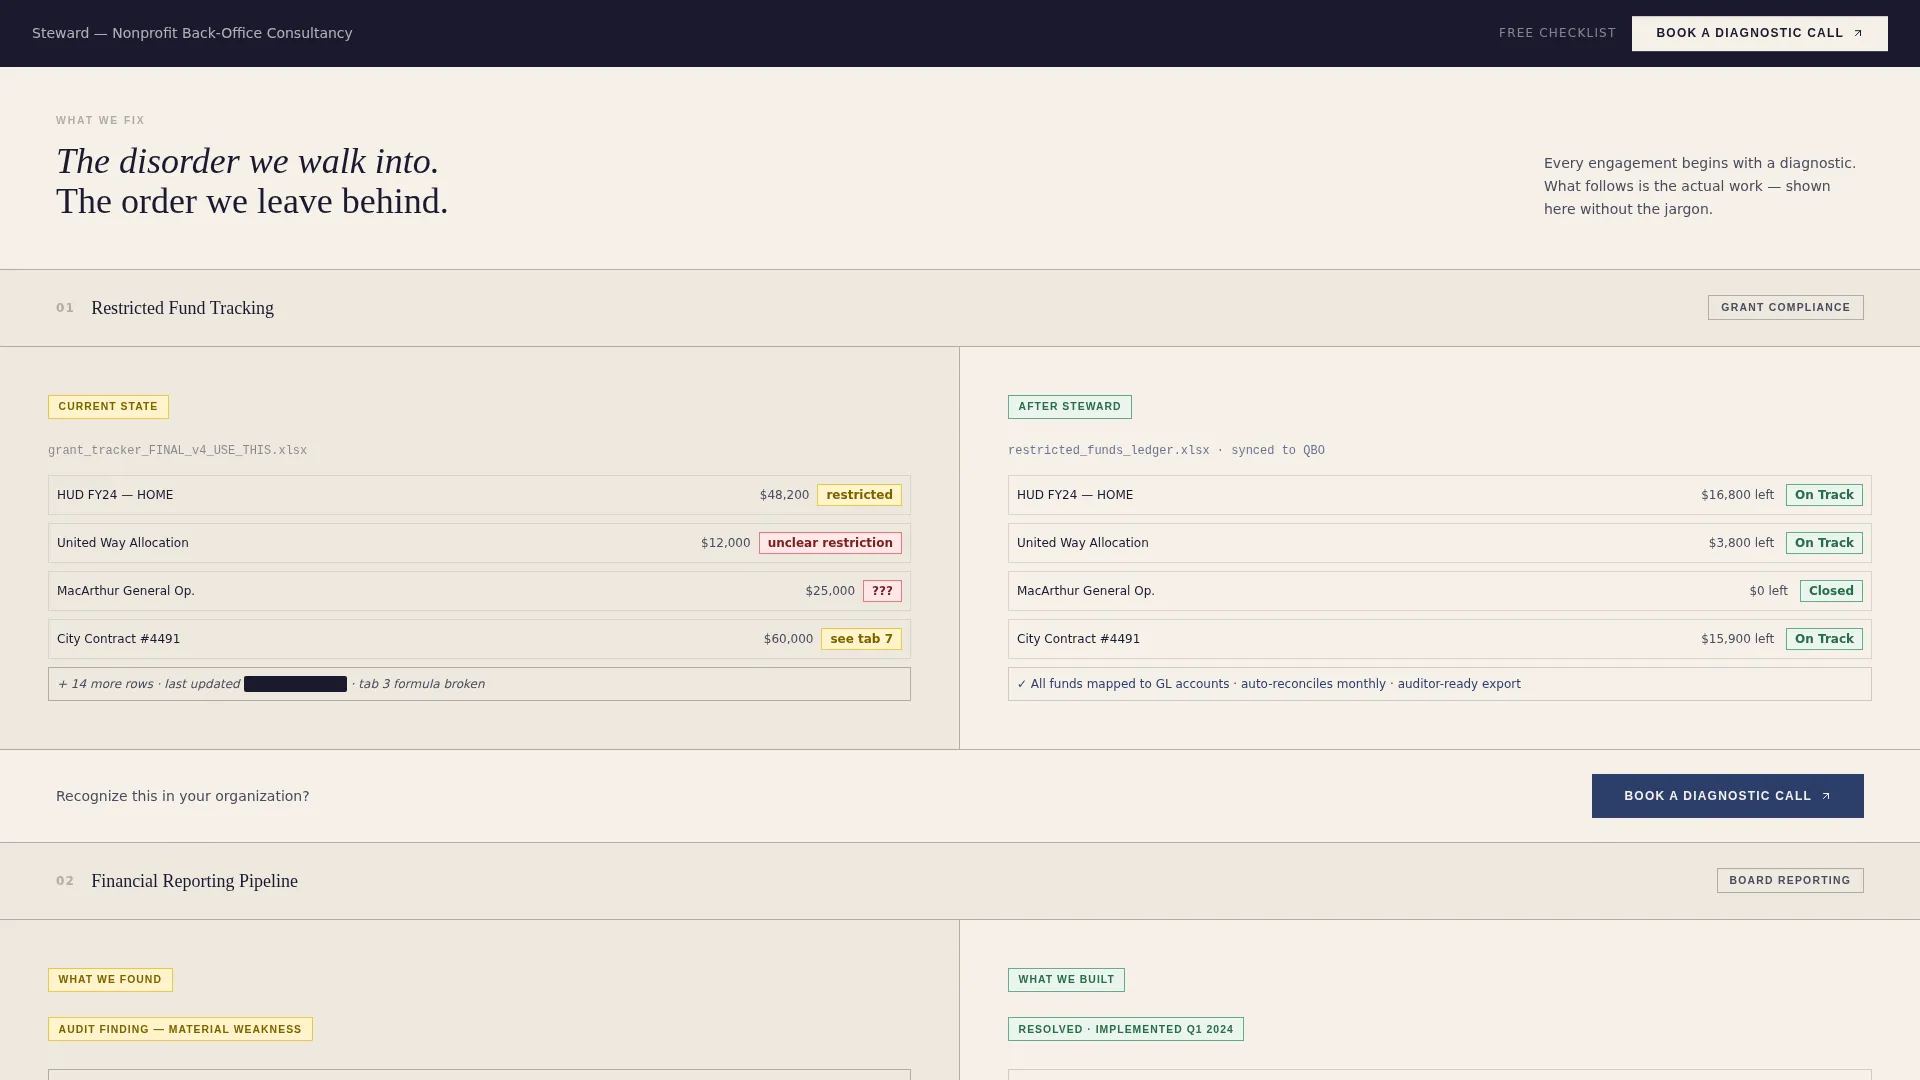Select the $25,000 amount
Viewport: 1920px width, 1080px height.
[x=830, y=591]
